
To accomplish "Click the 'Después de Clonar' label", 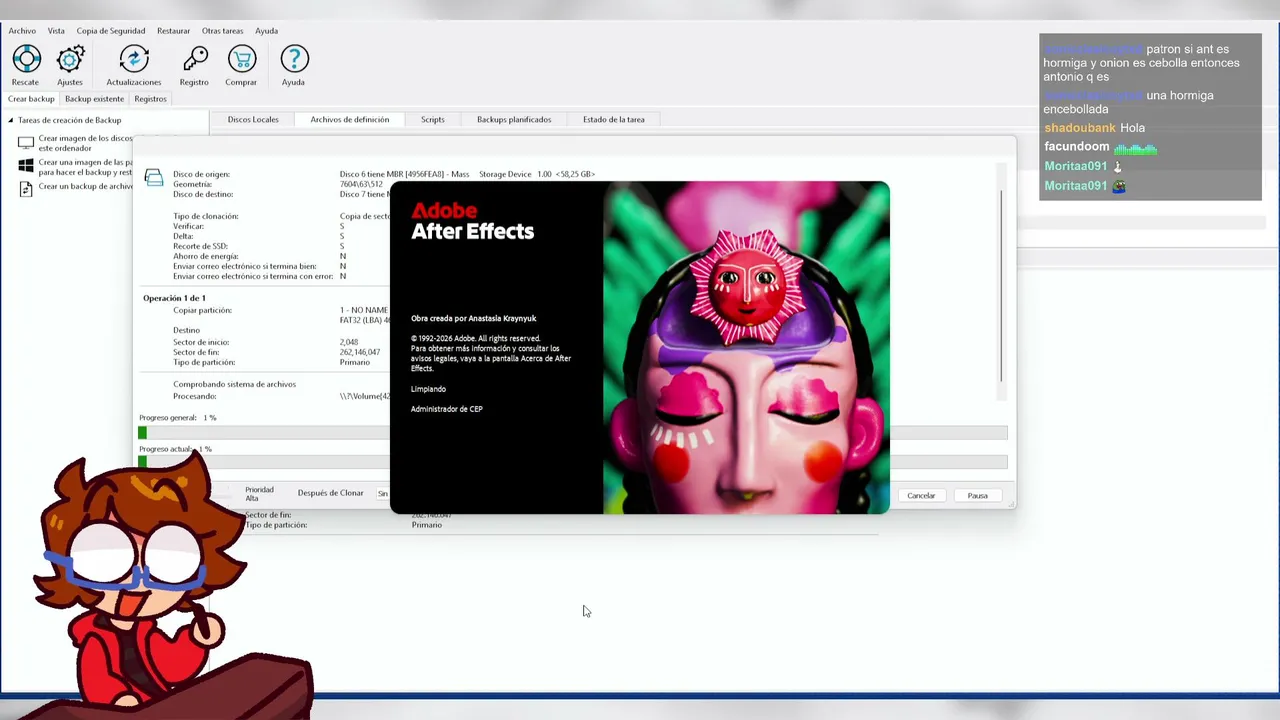I will [x=330, y=493].
